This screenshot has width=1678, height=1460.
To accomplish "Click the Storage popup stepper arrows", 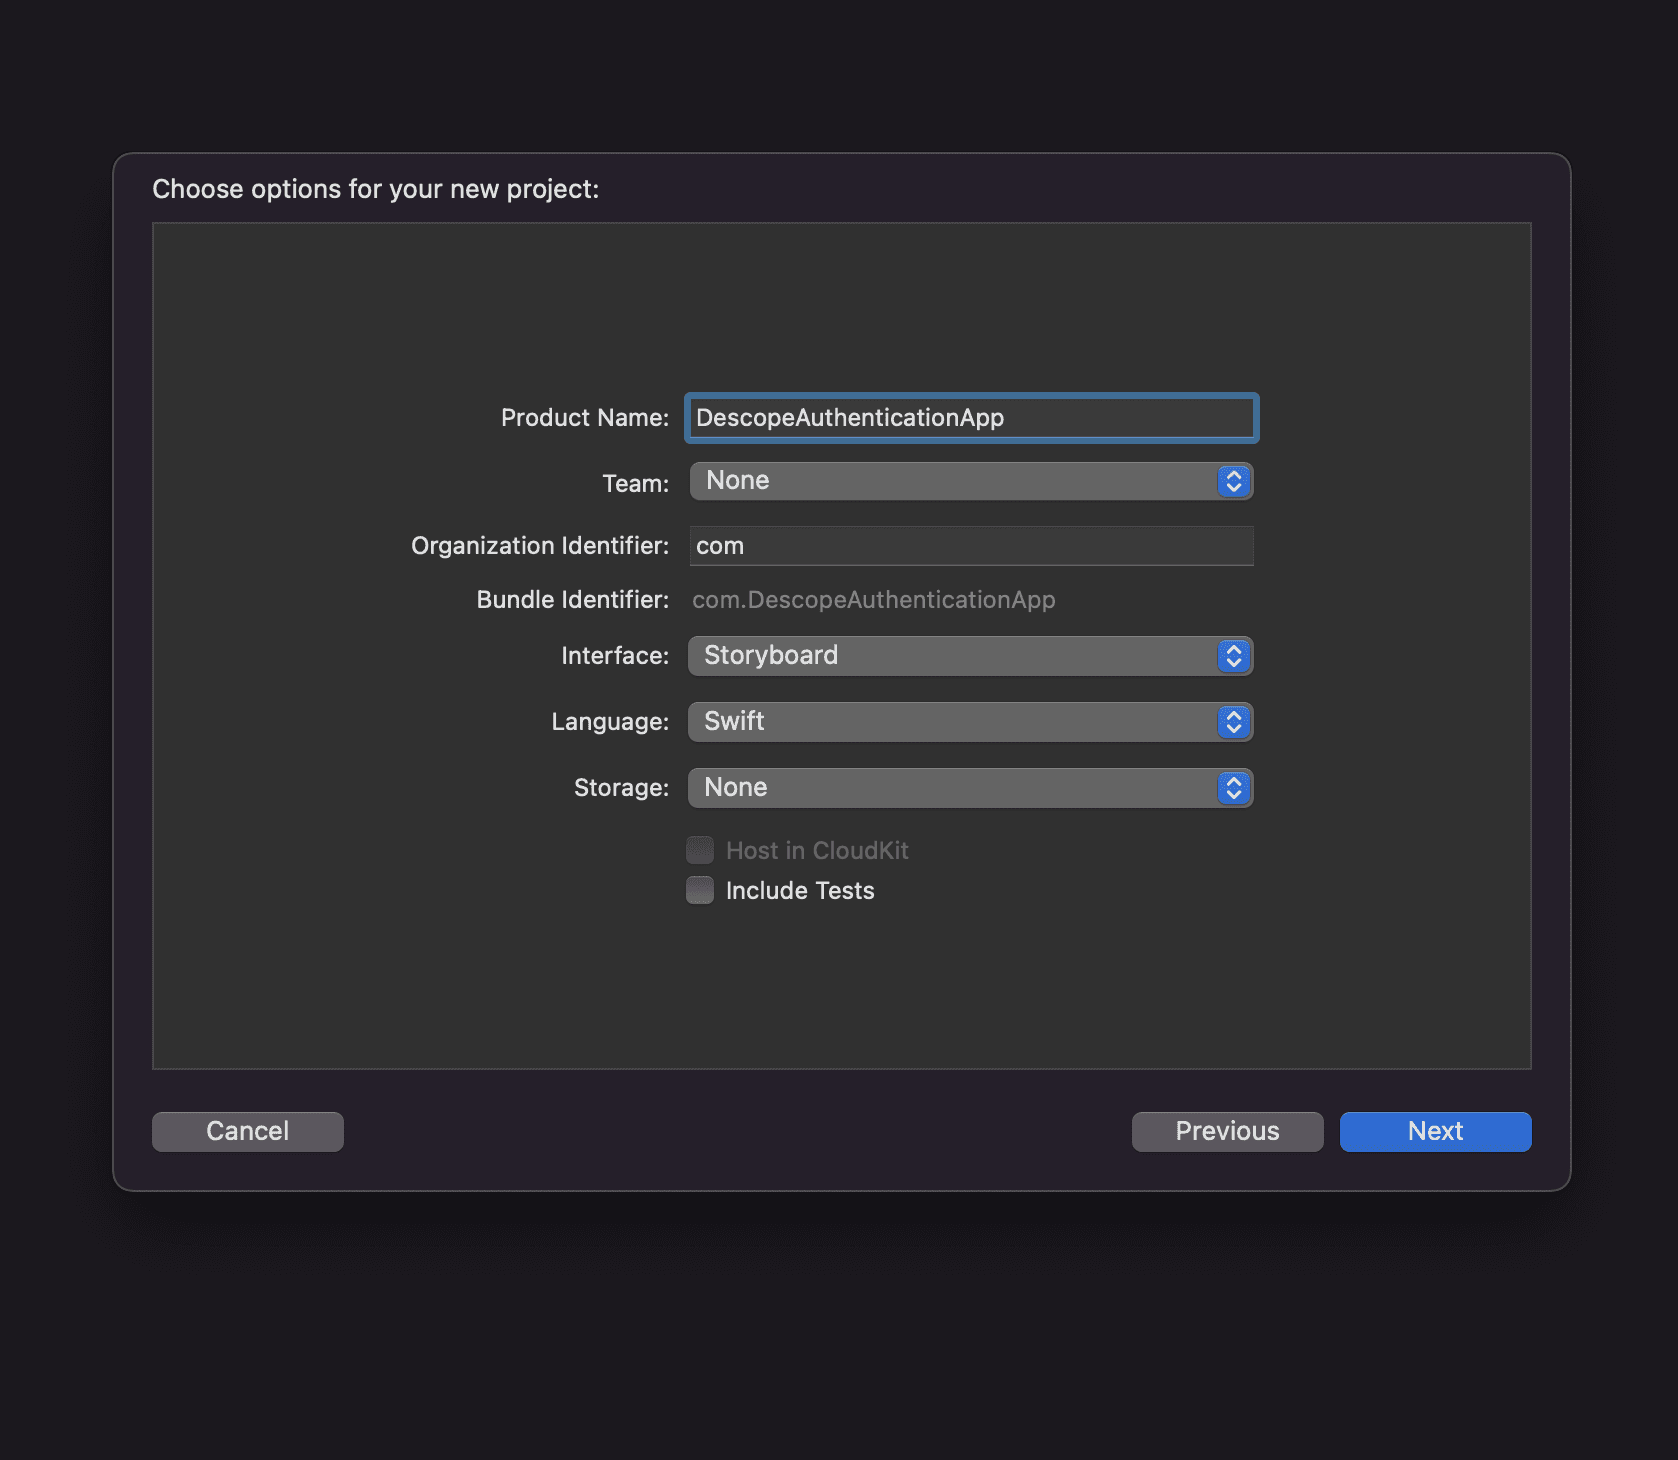I will point(1233,788).
